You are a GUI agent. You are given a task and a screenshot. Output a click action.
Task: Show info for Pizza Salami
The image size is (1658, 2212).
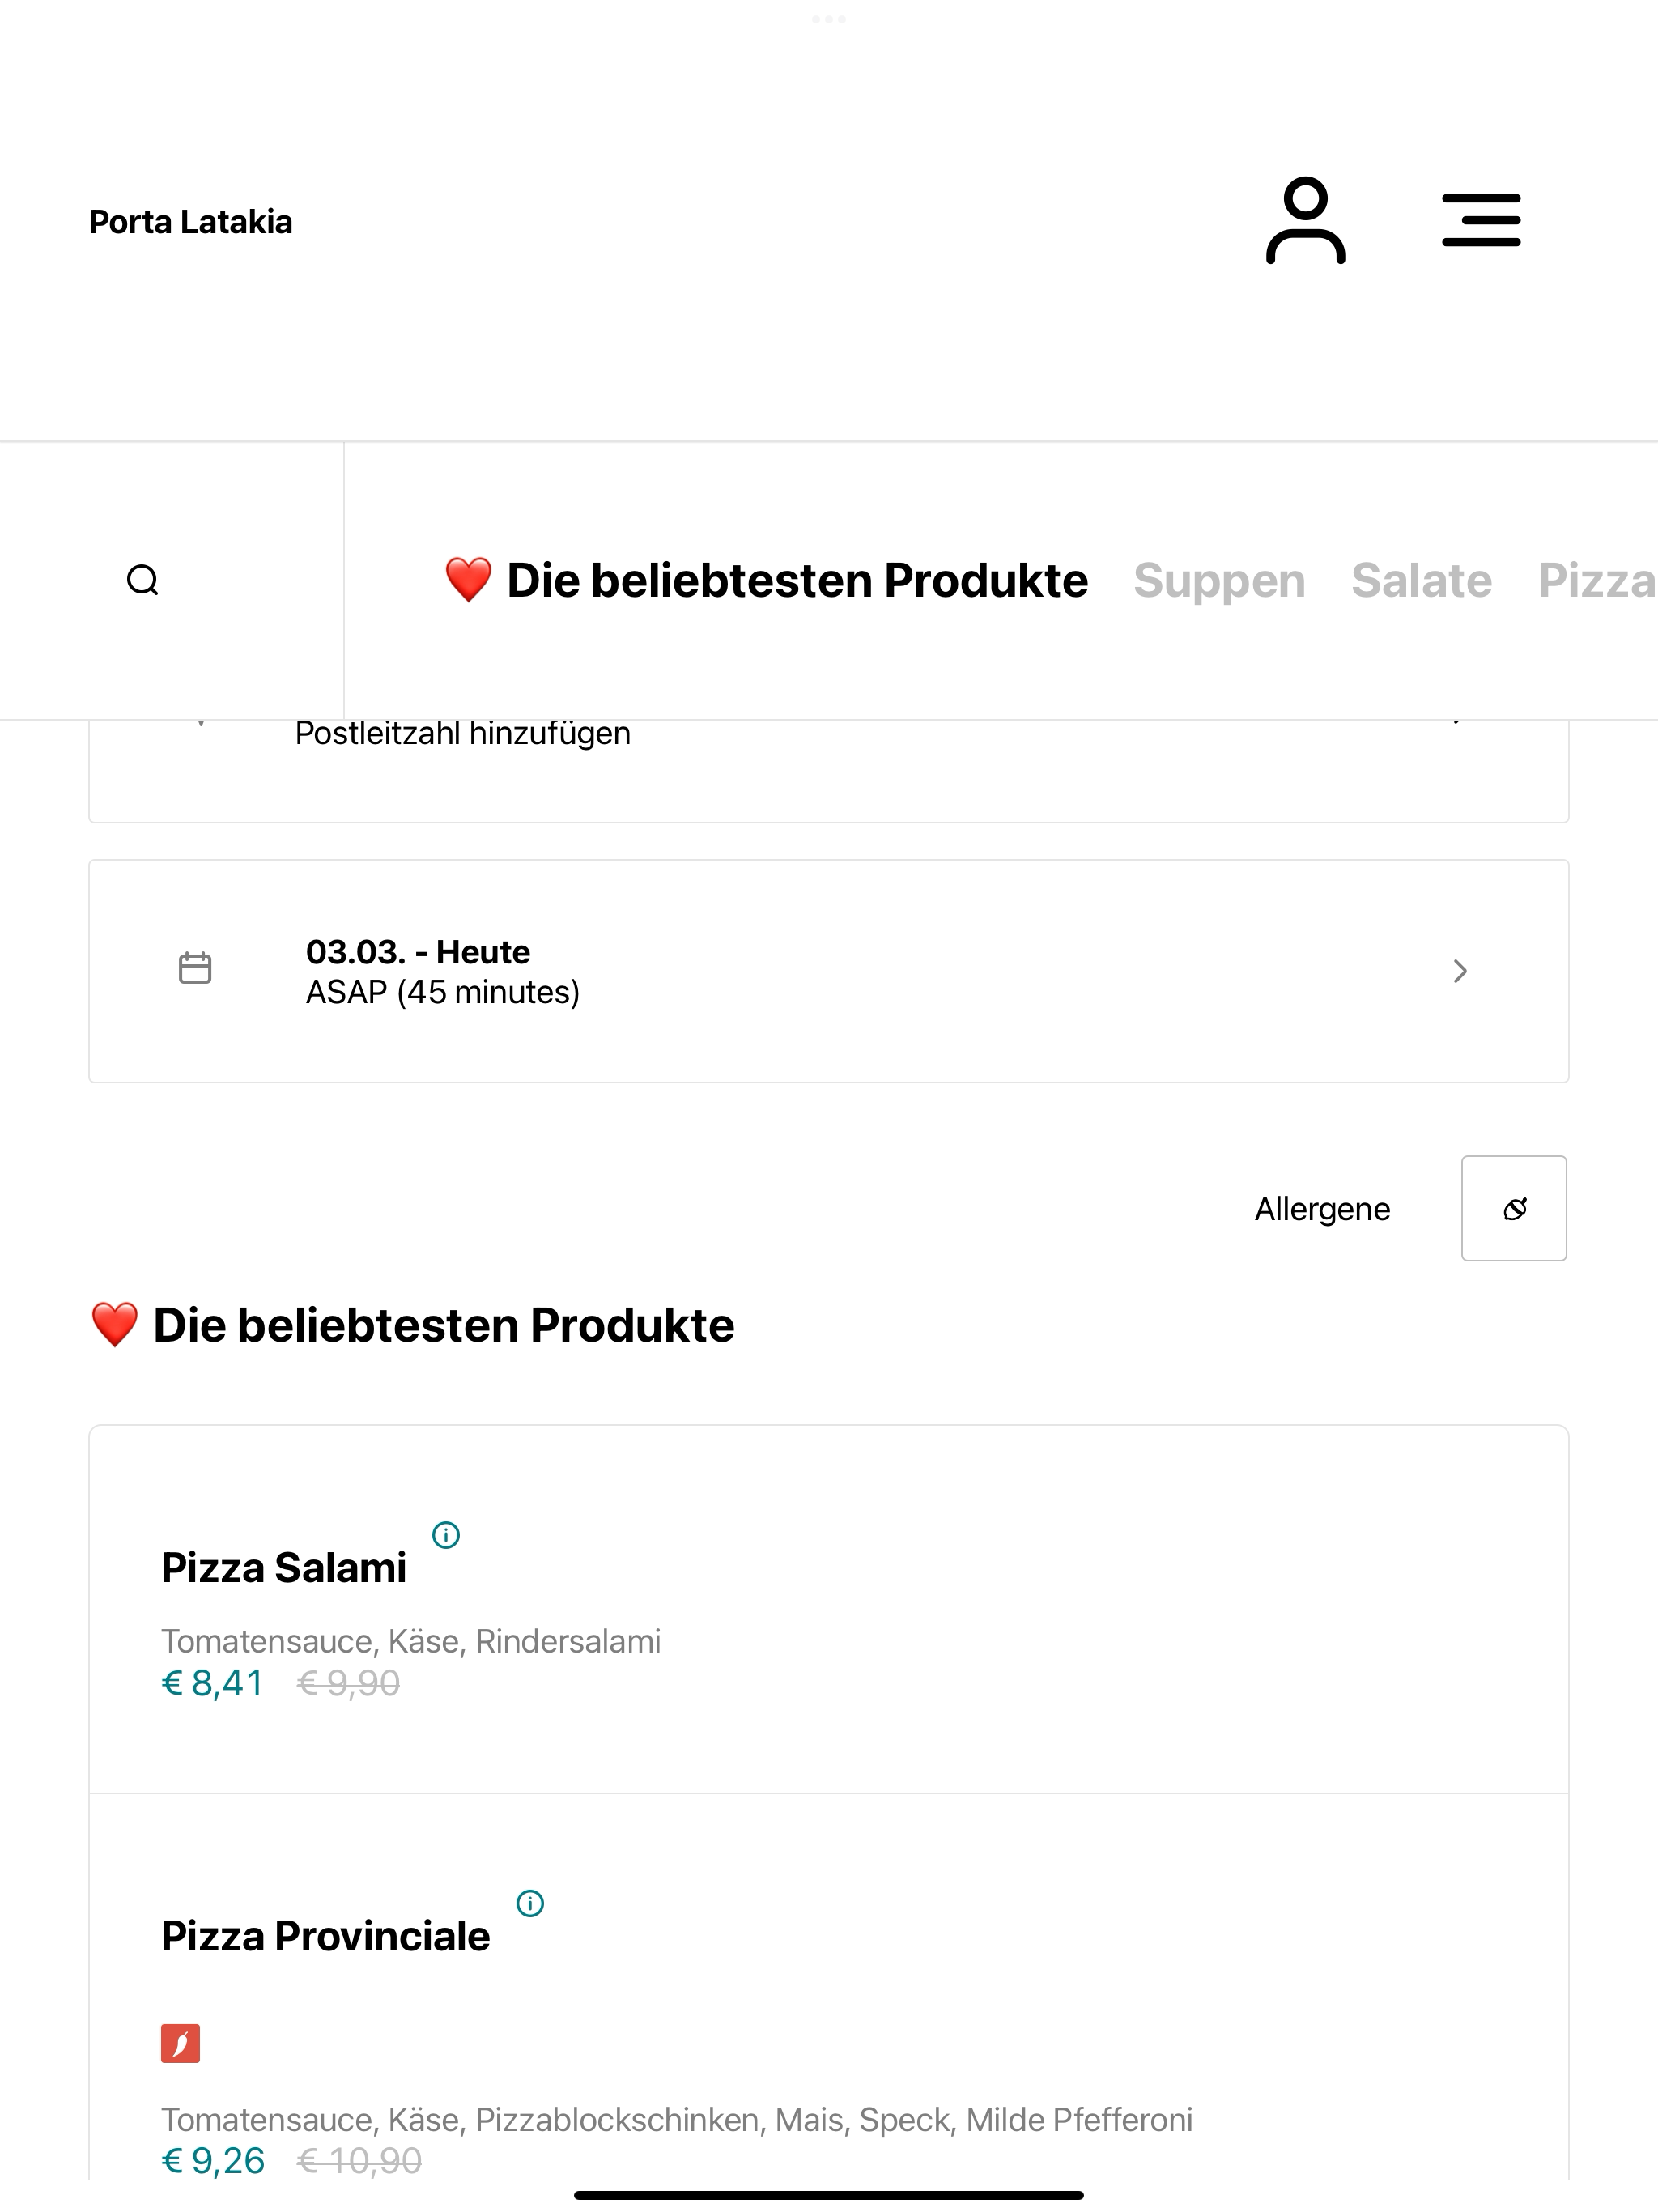pos(446,1534)
